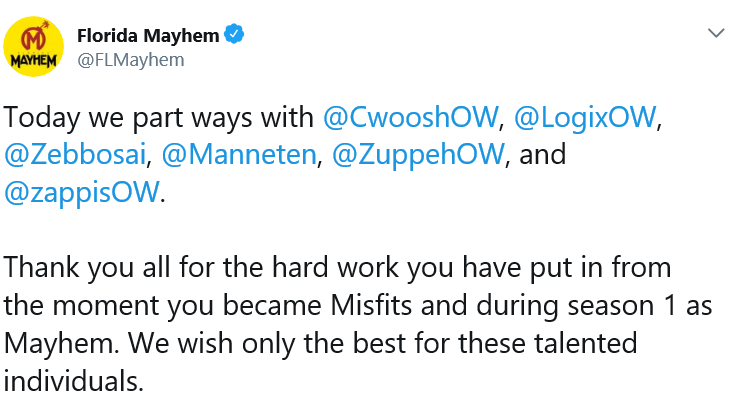Click the Florida Mayhem profile avatar
The height and width of the screenshot is (408, 730).
pyautogui.click(x=37, y=46)
